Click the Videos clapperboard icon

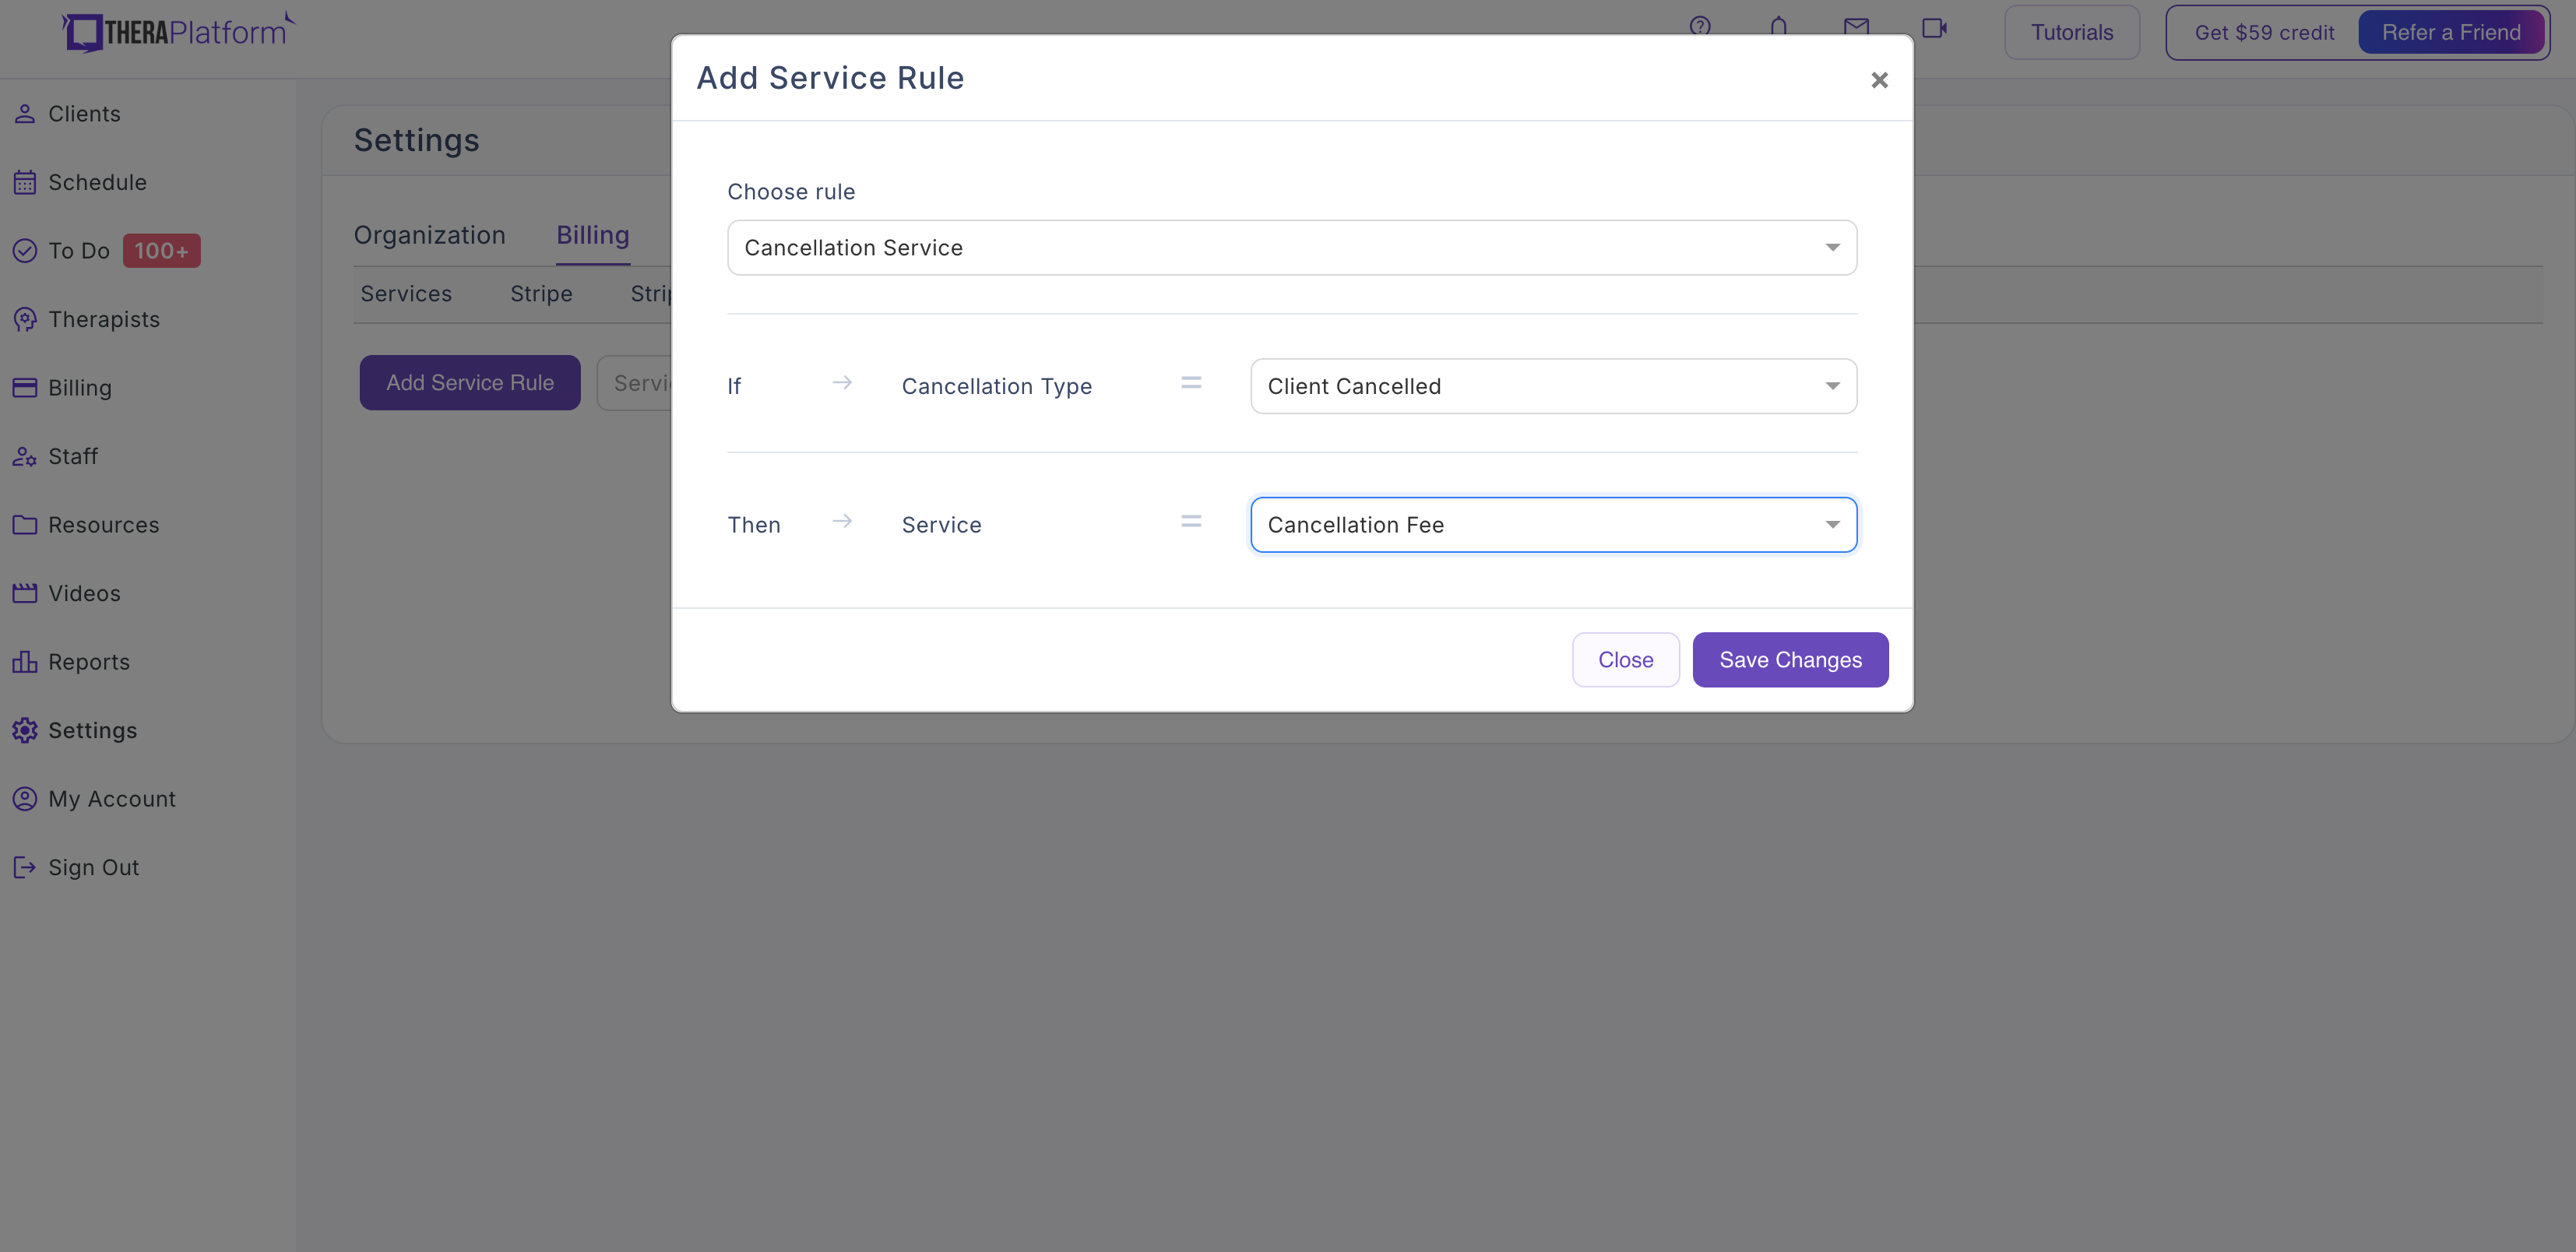click(x=25, y=593)
